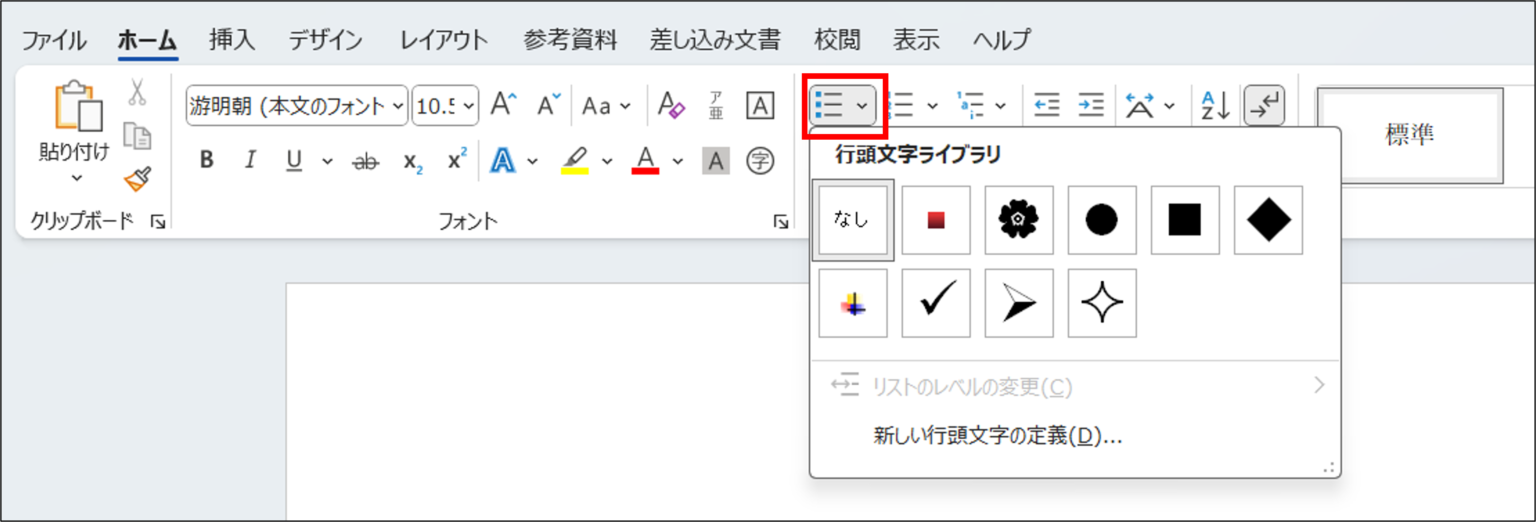Open the font name dropdown

399,106
